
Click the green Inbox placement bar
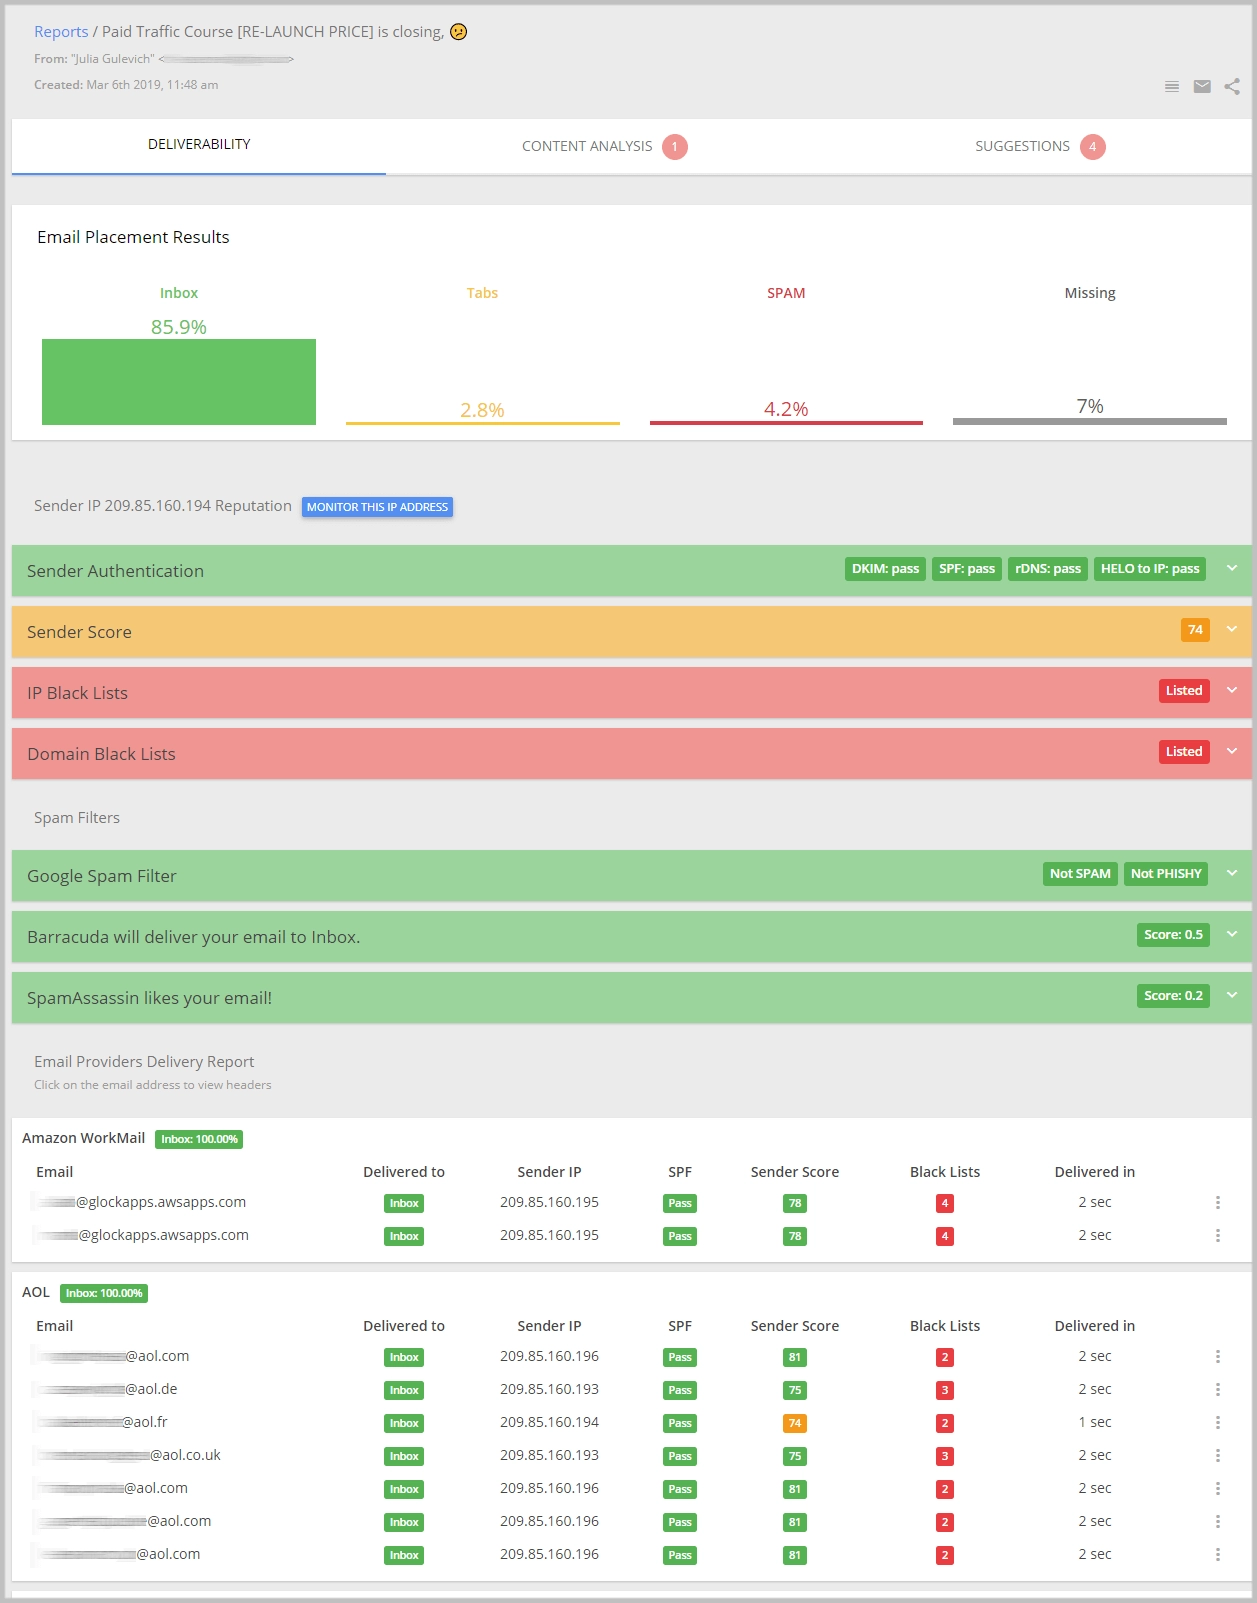coord(179,382)
